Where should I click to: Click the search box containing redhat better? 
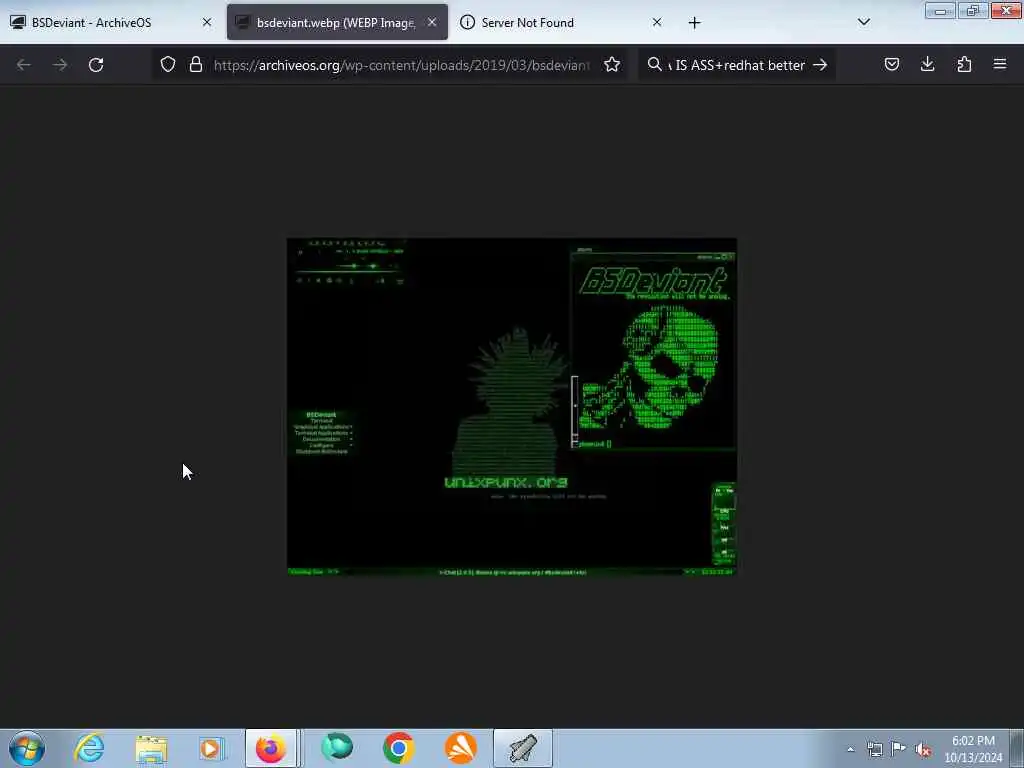738,65
